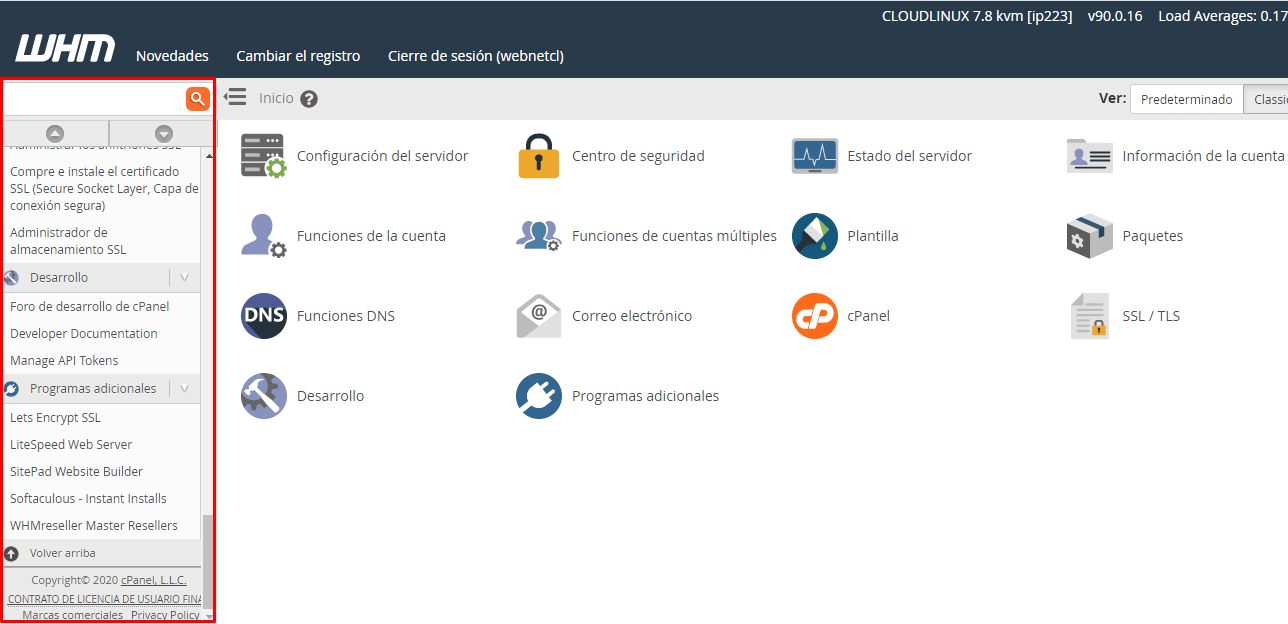The image size is (1288, 624).
Task: Open the Lets Encrypt SSL link
Action: pyautogui.click(x=55, y=418)
